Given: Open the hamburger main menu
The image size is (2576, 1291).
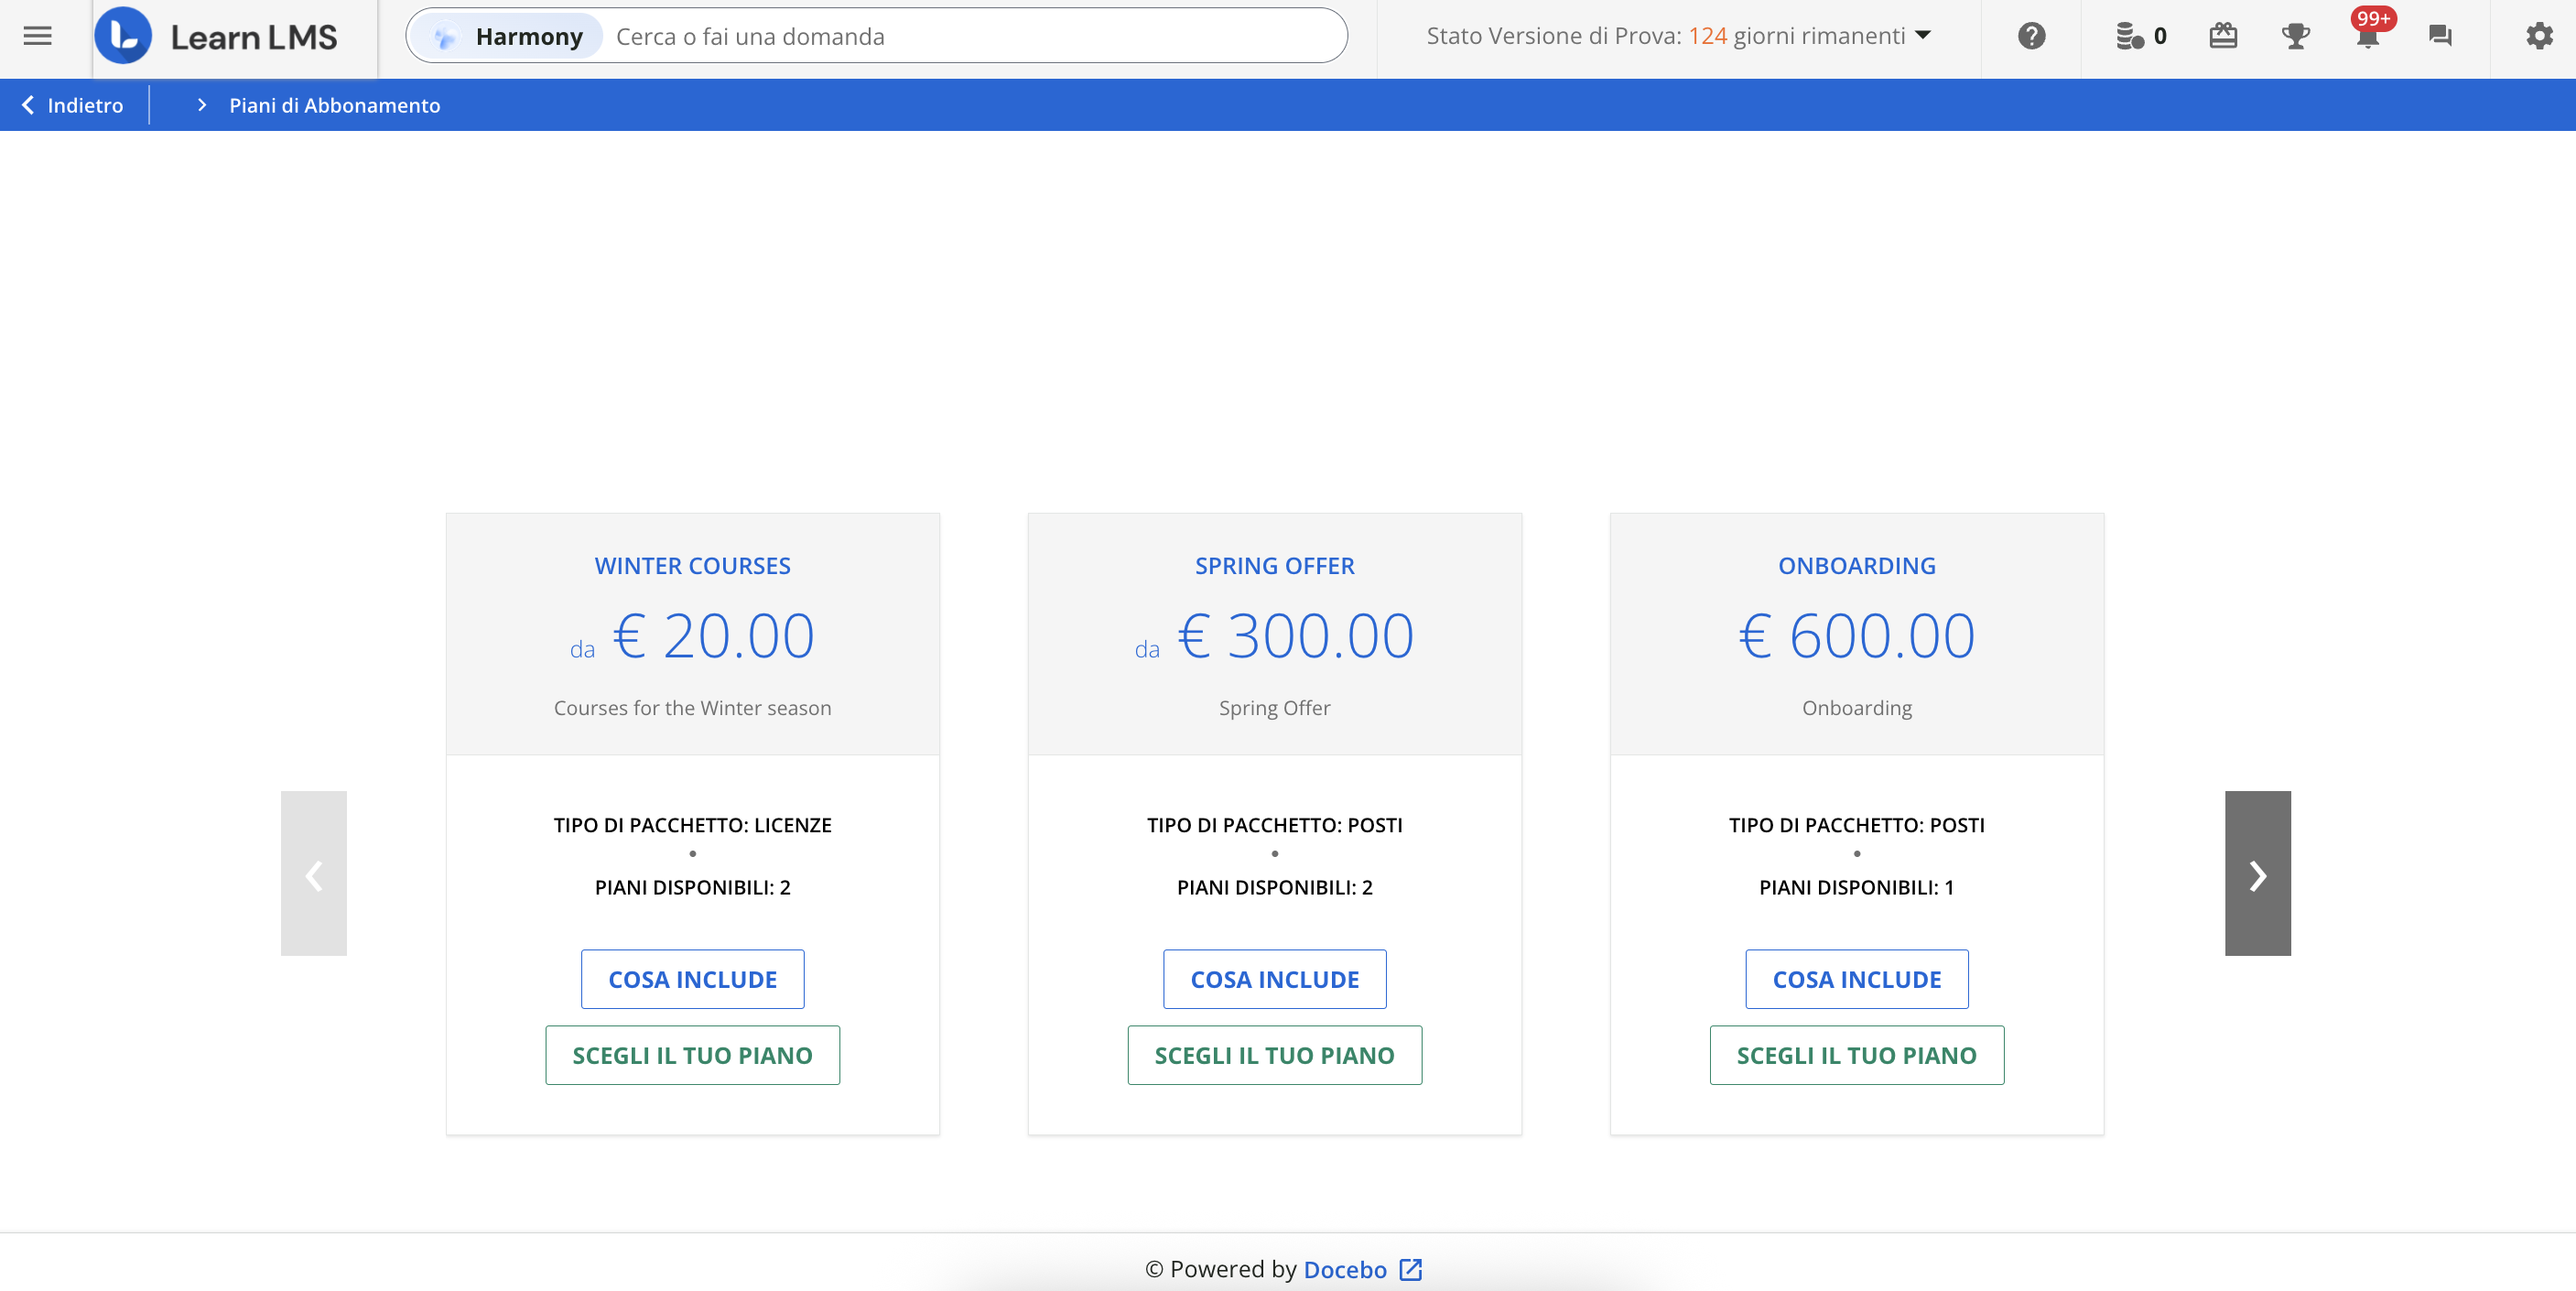Looking at the screenshot, I should coord(37,36).
